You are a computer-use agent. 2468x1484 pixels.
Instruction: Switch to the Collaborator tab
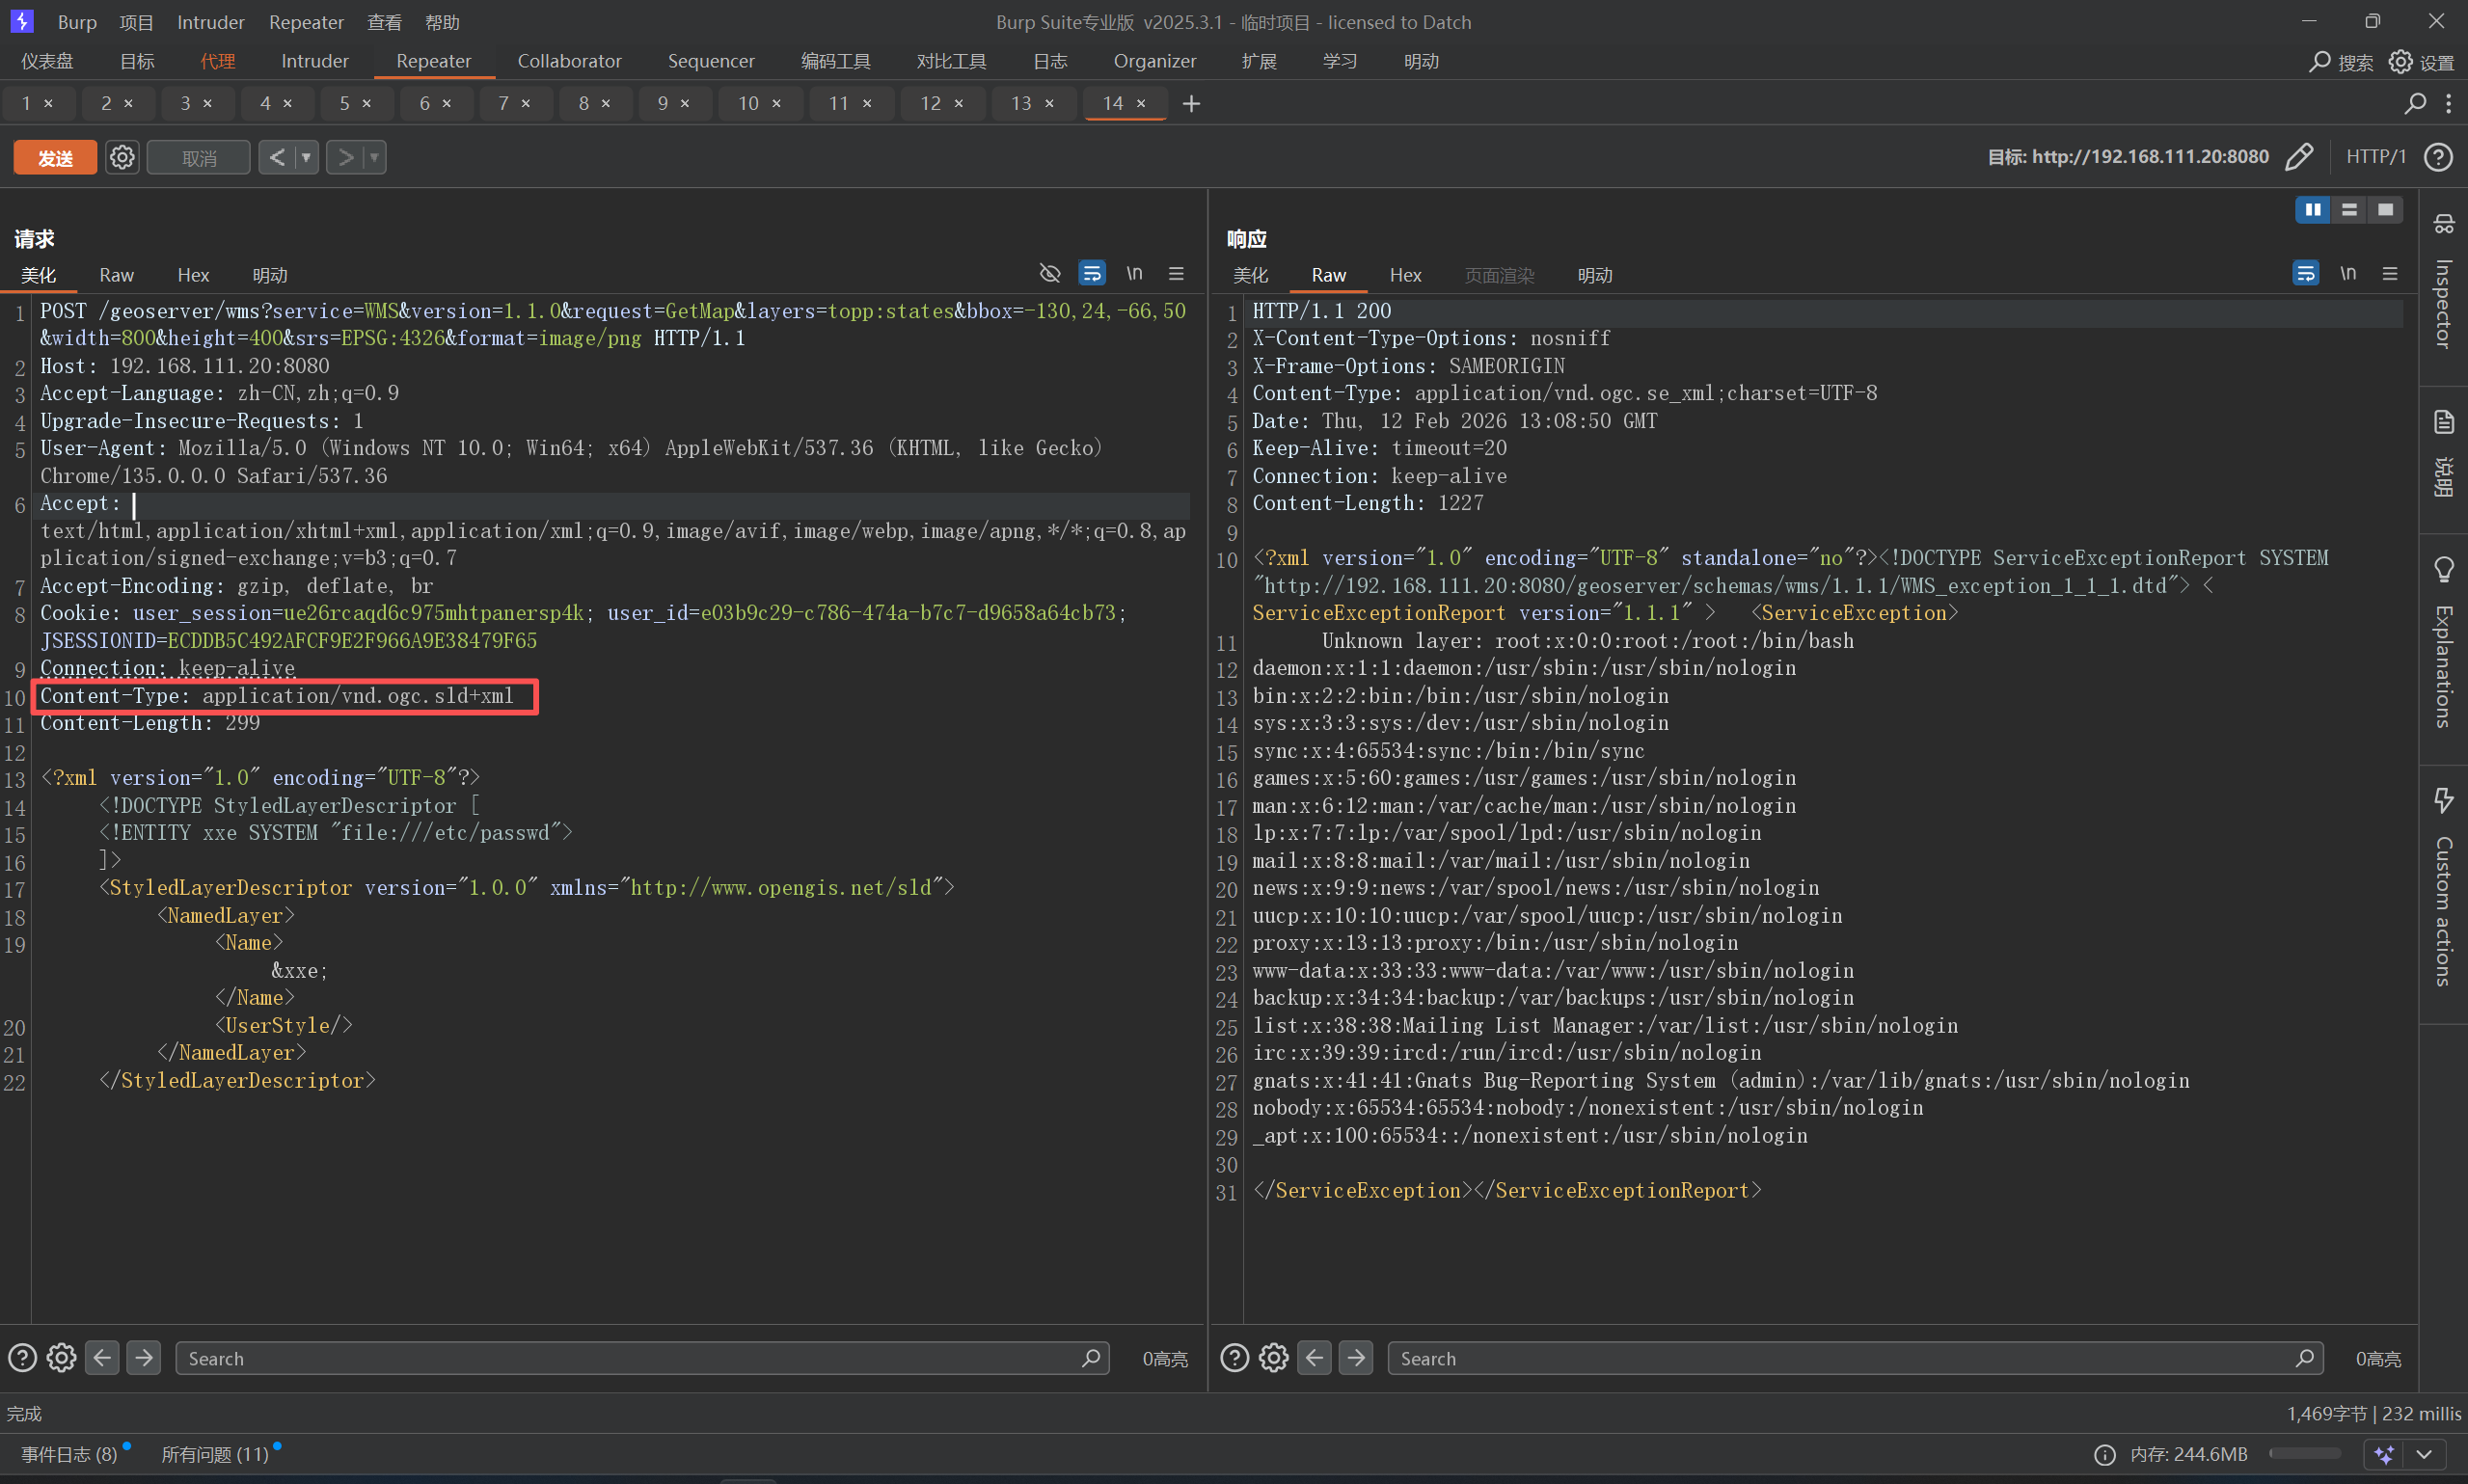[569, 61]
